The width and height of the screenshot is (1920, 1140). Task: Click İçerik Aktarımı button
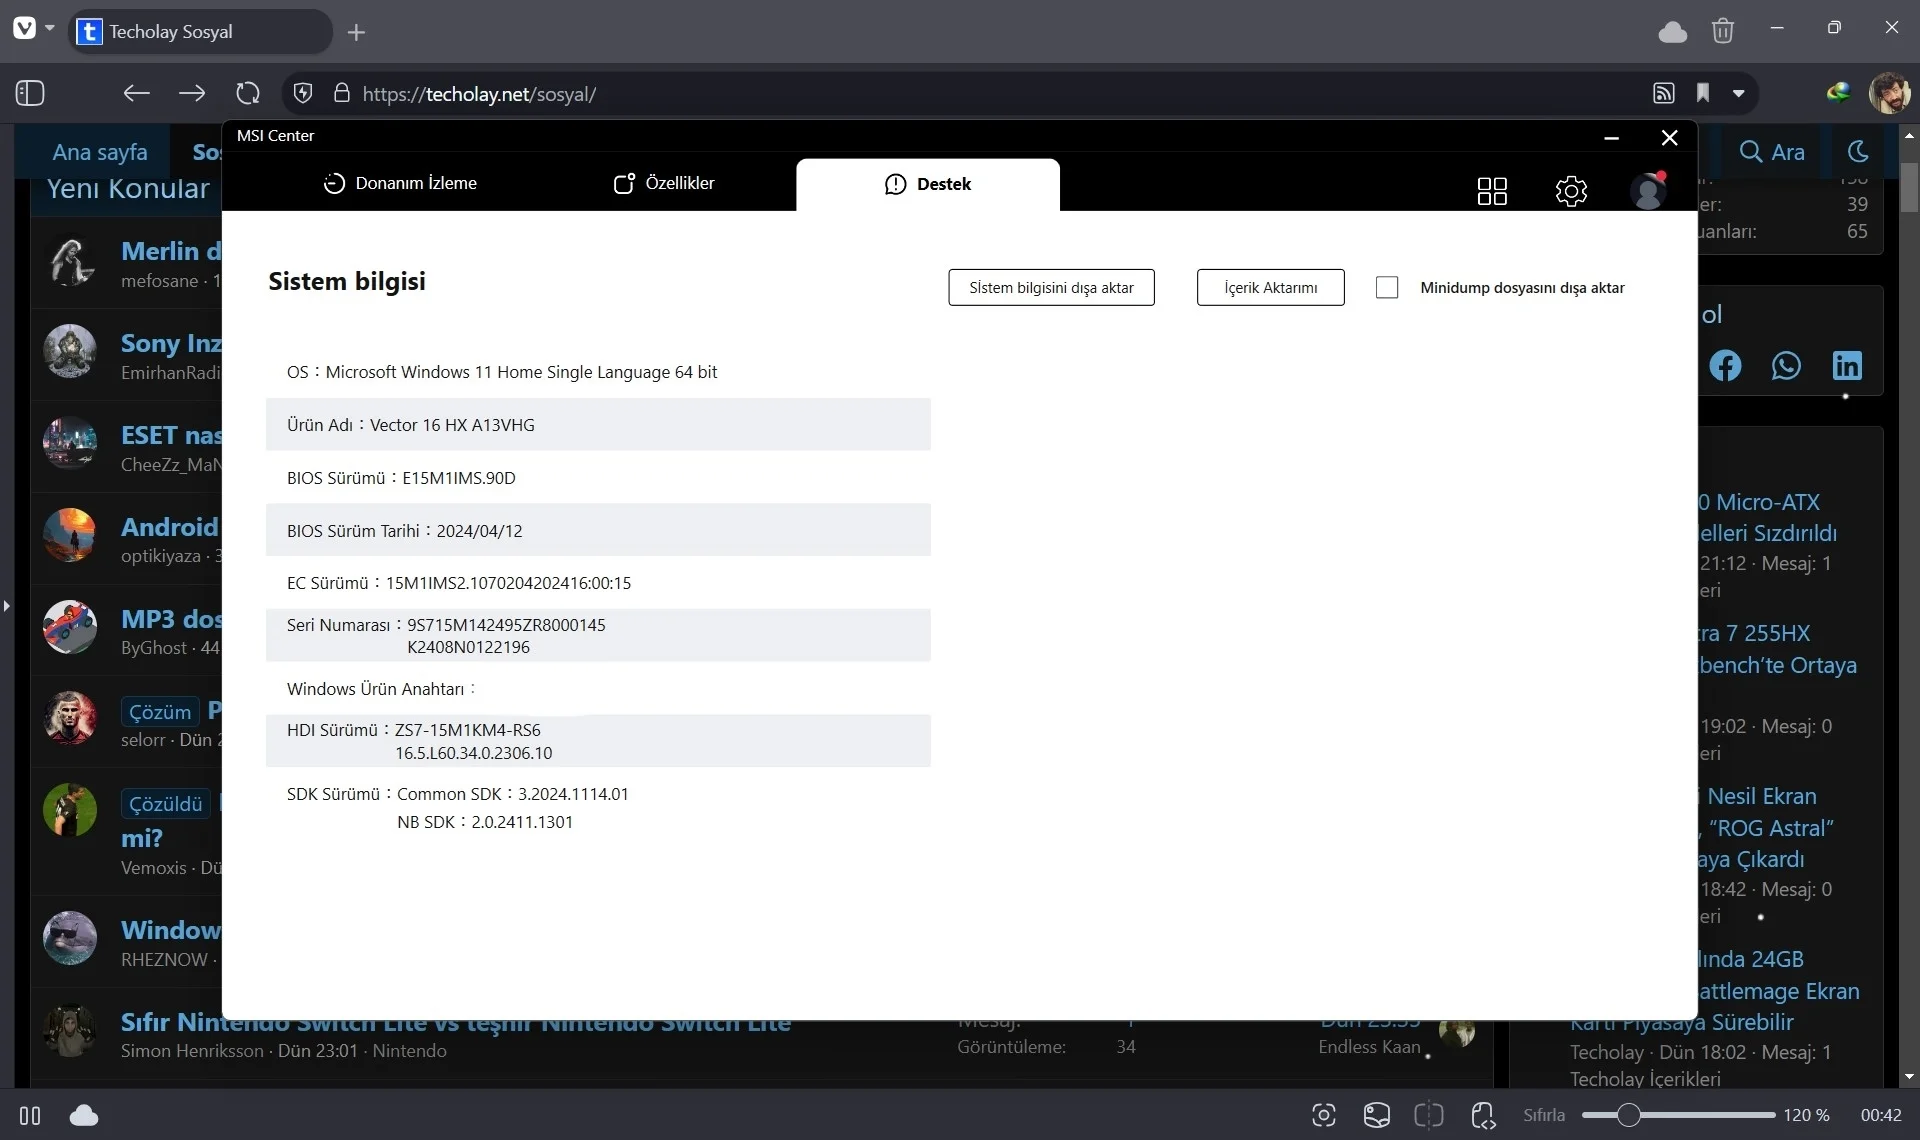1270,287
